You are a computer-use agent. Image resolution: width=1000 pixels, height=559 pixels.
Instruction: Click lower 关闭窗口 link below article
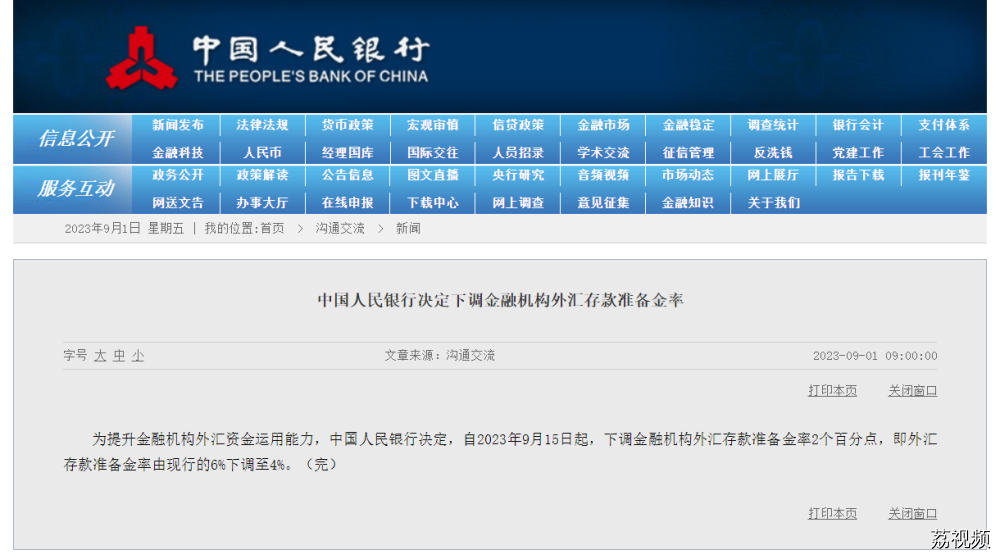[913, 514]
